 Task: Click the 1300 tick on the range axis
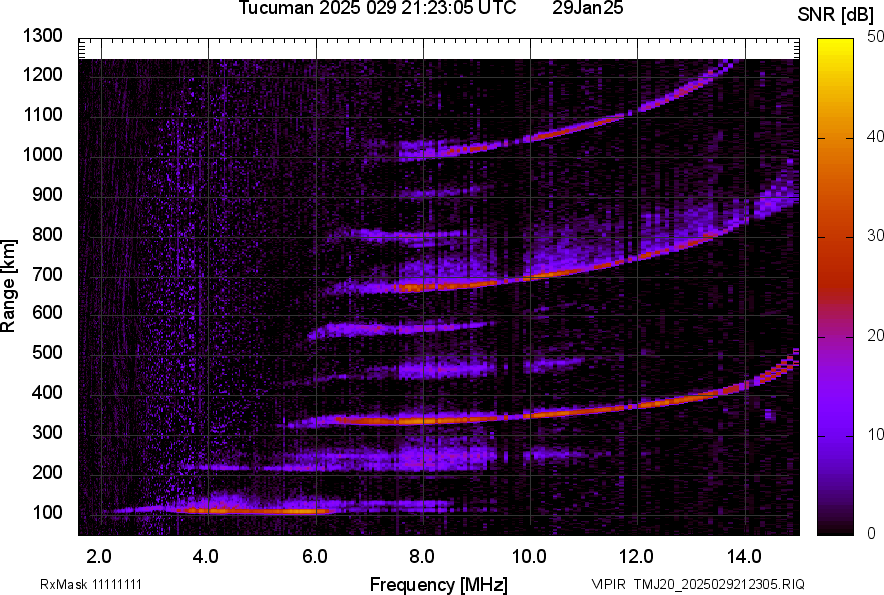point(43,37)
